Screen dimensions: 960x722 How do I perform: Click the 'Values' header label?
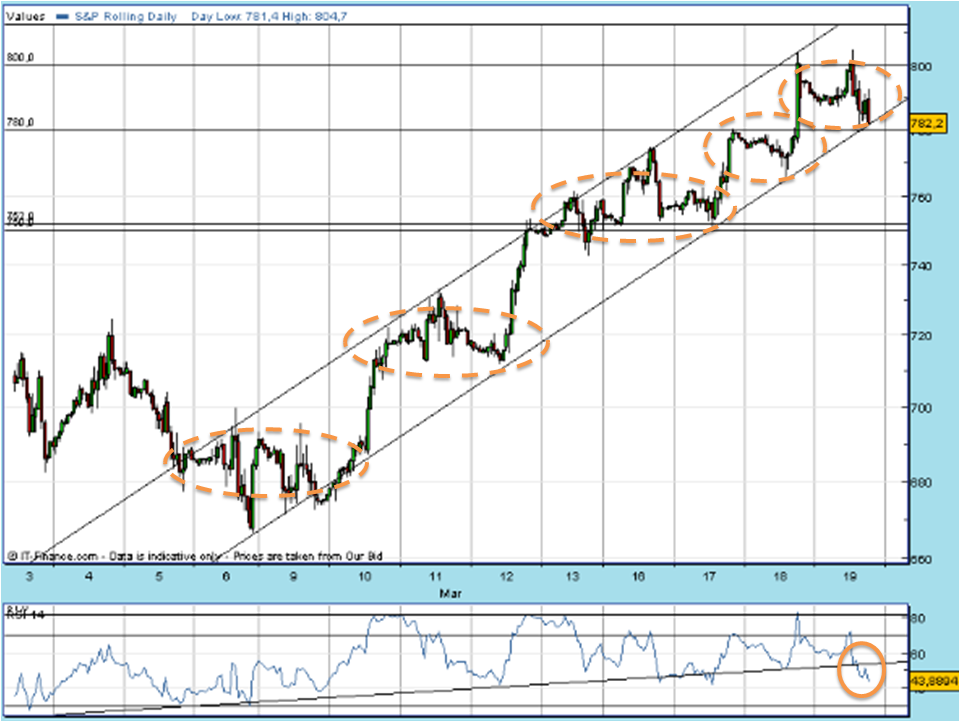click(26, 17)
